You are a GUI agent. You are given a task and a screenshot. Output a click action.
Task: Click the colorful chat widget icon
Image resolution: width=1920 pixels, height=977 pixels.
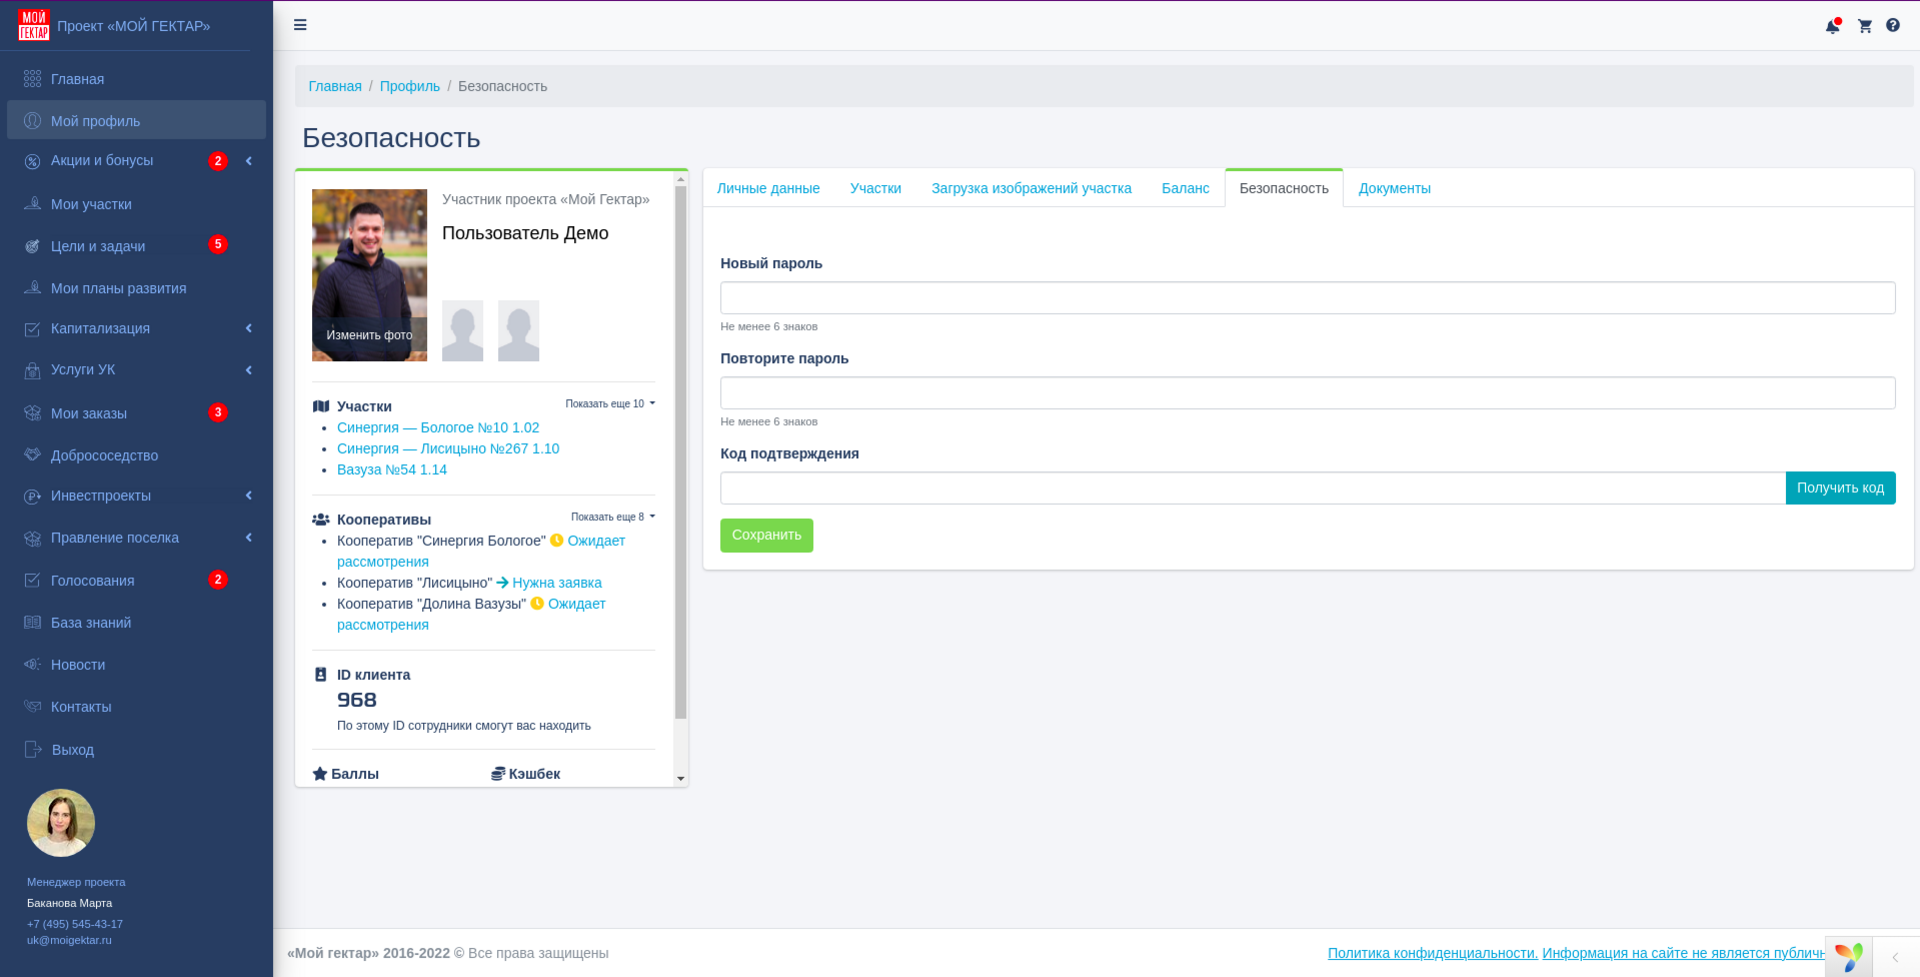1849,957
